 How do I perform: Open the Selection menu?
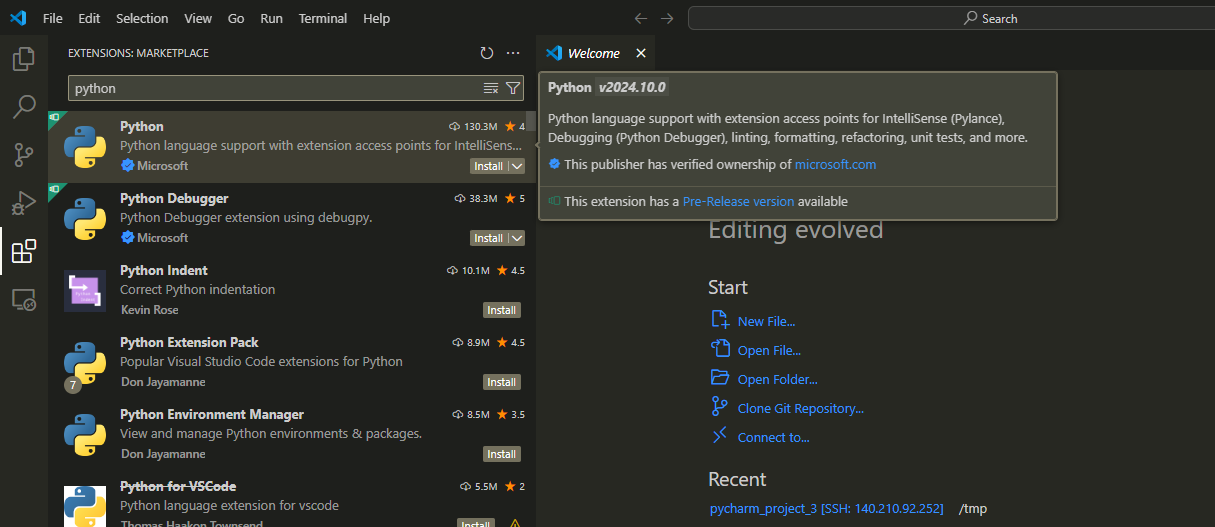coord(142,18)
